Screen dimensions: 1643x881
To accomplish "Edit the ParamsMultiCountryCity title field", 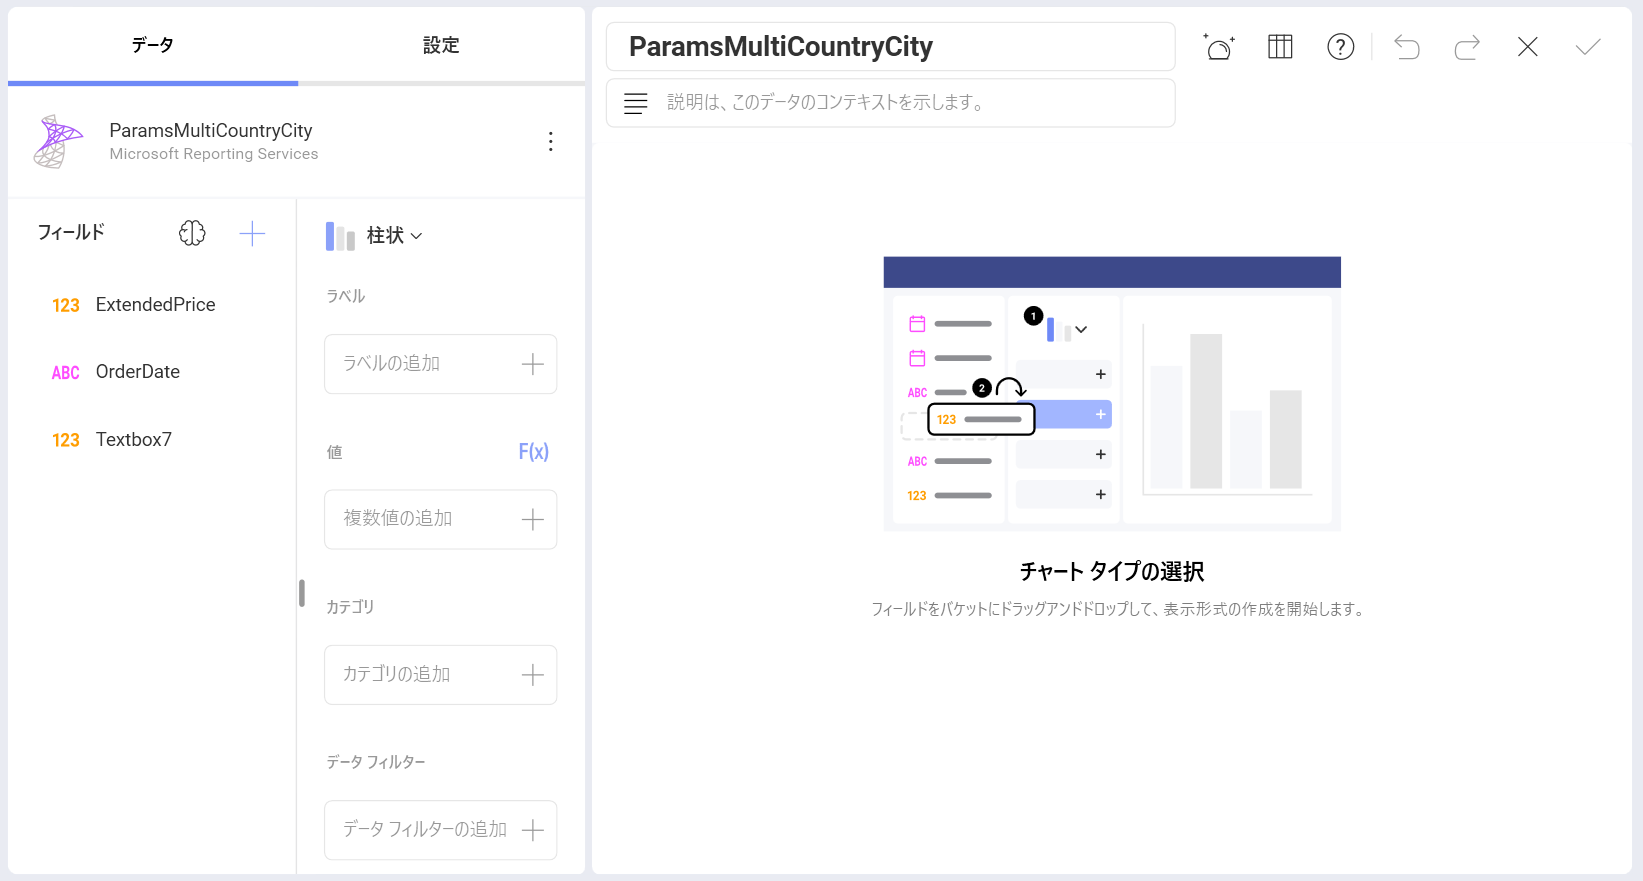I will pos(890,47).
